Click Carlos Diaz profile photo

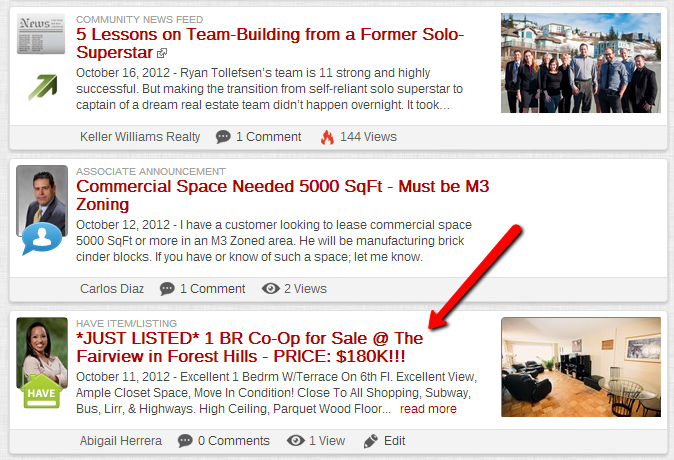[42, 201]
